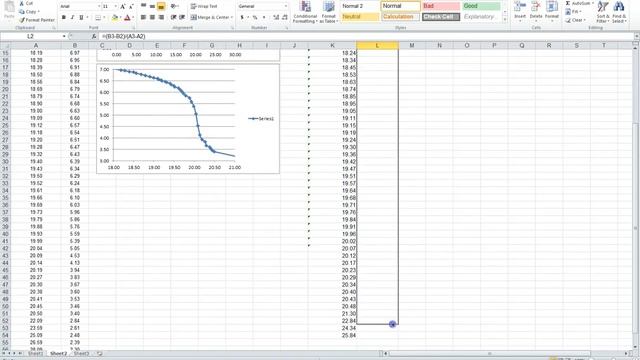The width and height of the screenshot is (640, 360).
Task: Click the vertical scrollbar
Action: tap(636, 198)
